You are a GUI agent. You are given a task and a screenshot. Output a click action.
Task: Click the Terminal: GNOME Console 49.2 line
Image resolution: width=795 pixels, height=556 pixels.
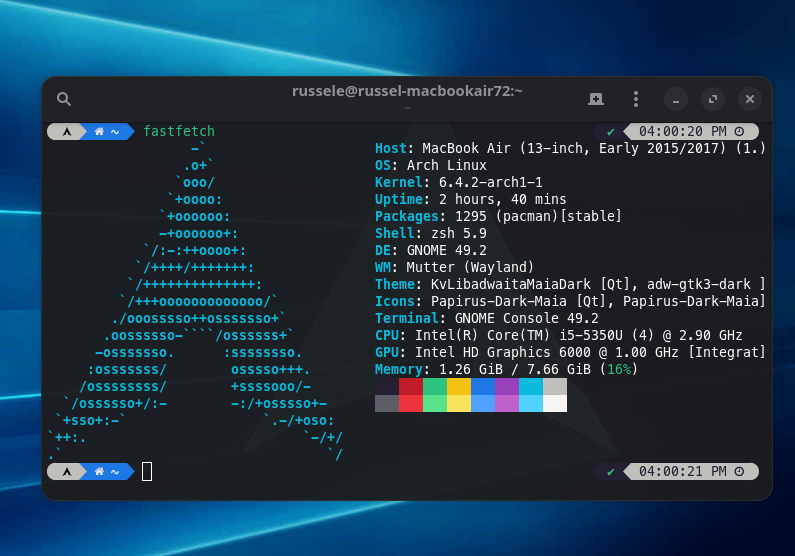[x=487, y=318]
